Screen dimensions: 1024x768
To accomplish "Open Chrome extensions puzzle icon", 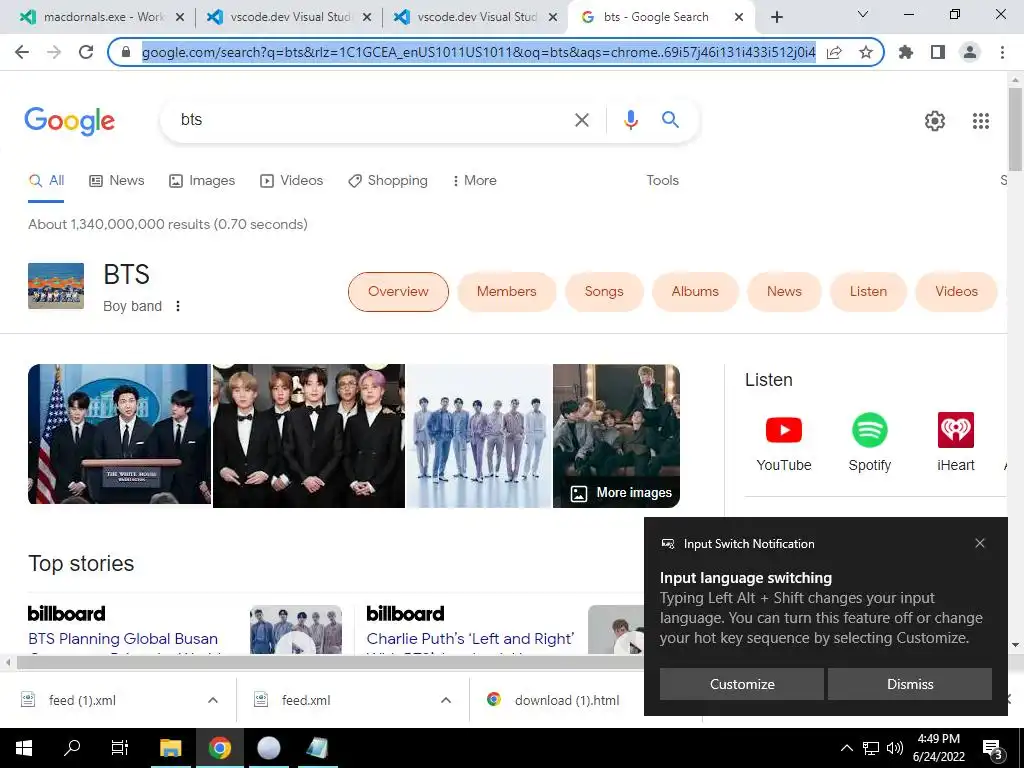I will [906, 52].
